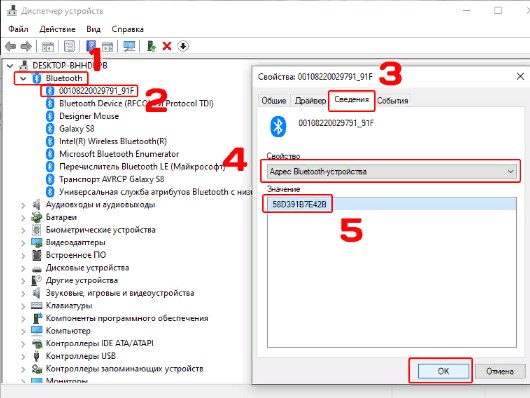Open the Действие menu

tap(57, 29)
